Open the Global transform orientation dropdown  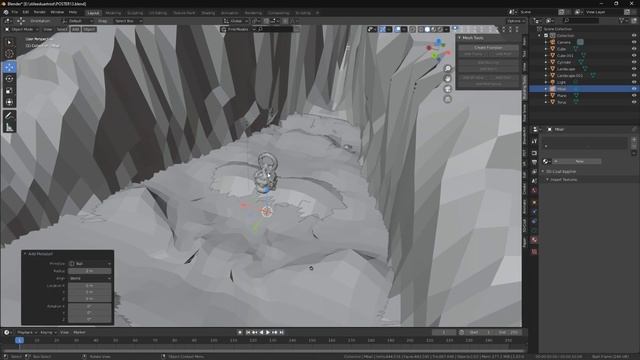(x=236, y=21)
